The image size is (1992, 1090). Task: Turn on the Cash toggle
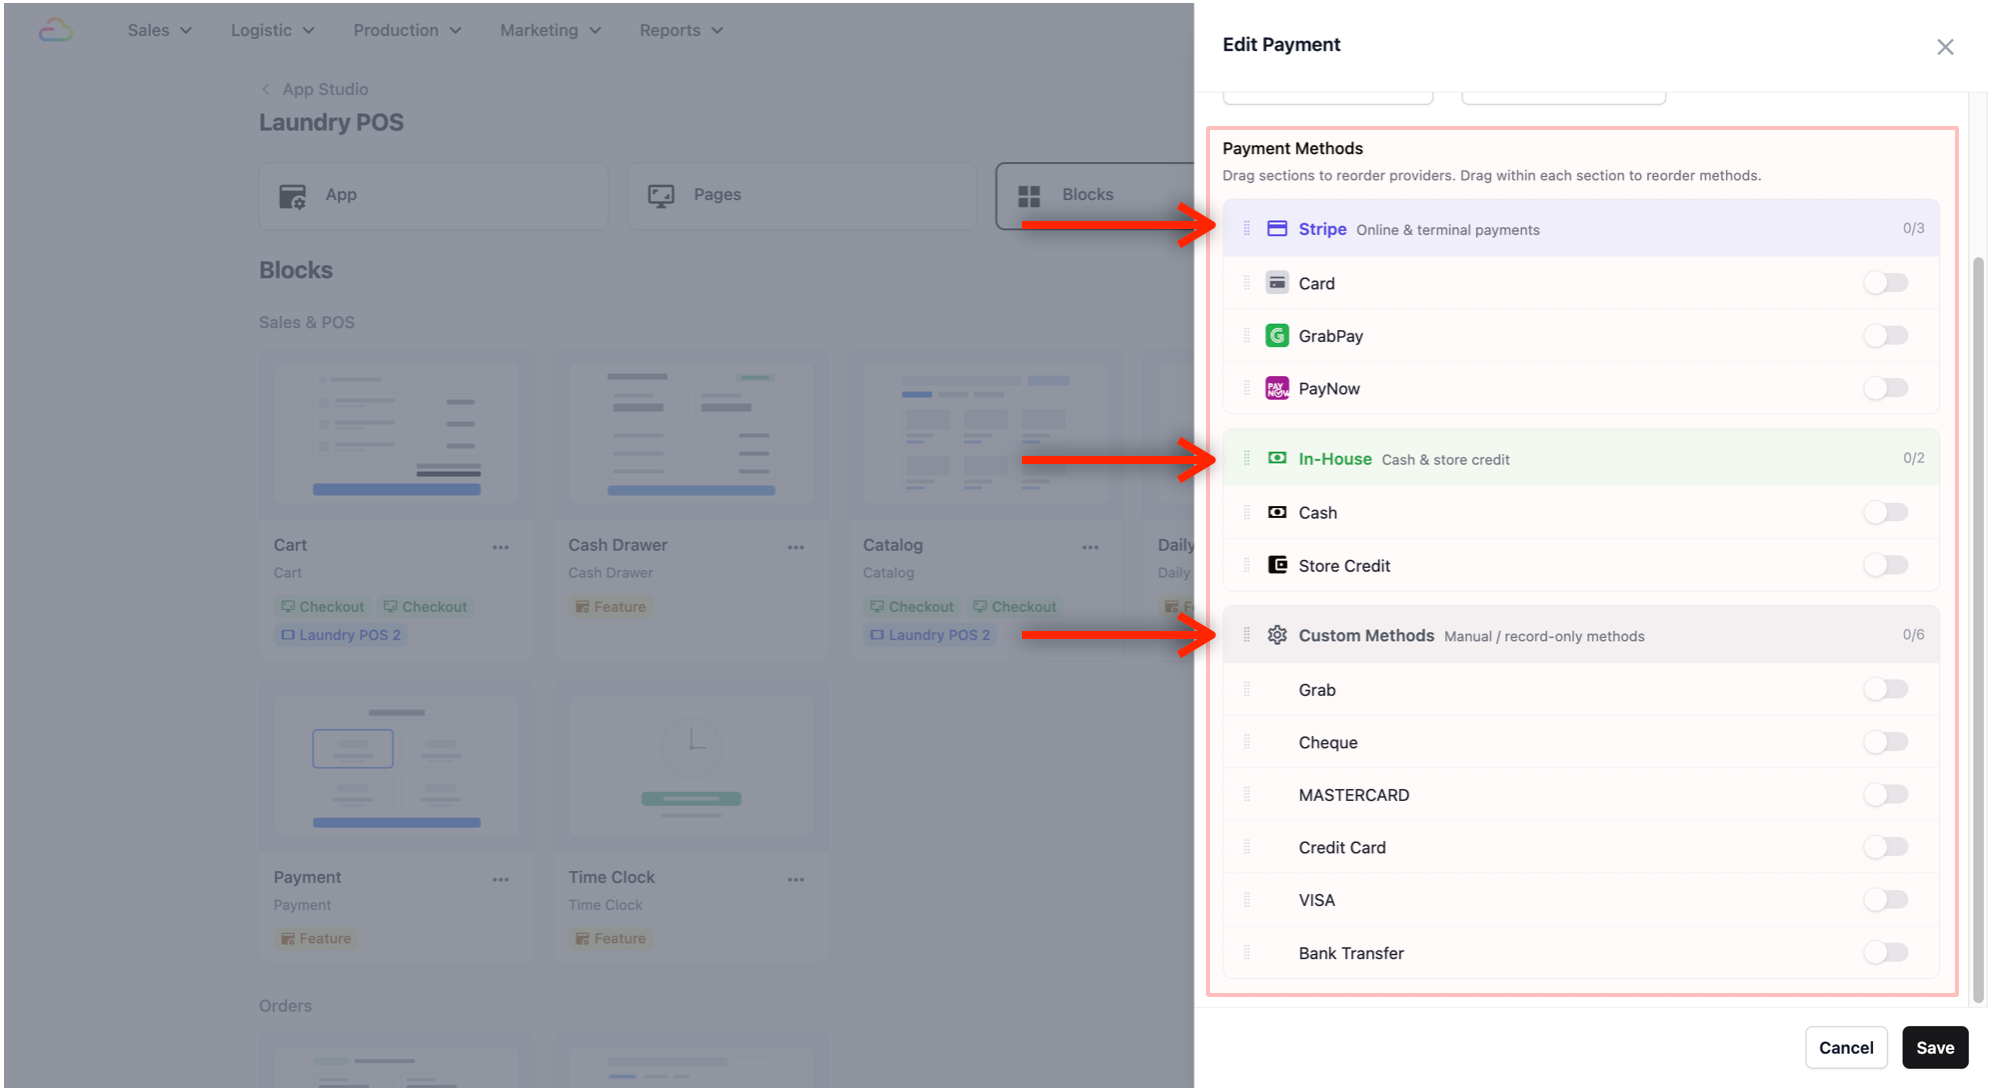pos(1885,512)
